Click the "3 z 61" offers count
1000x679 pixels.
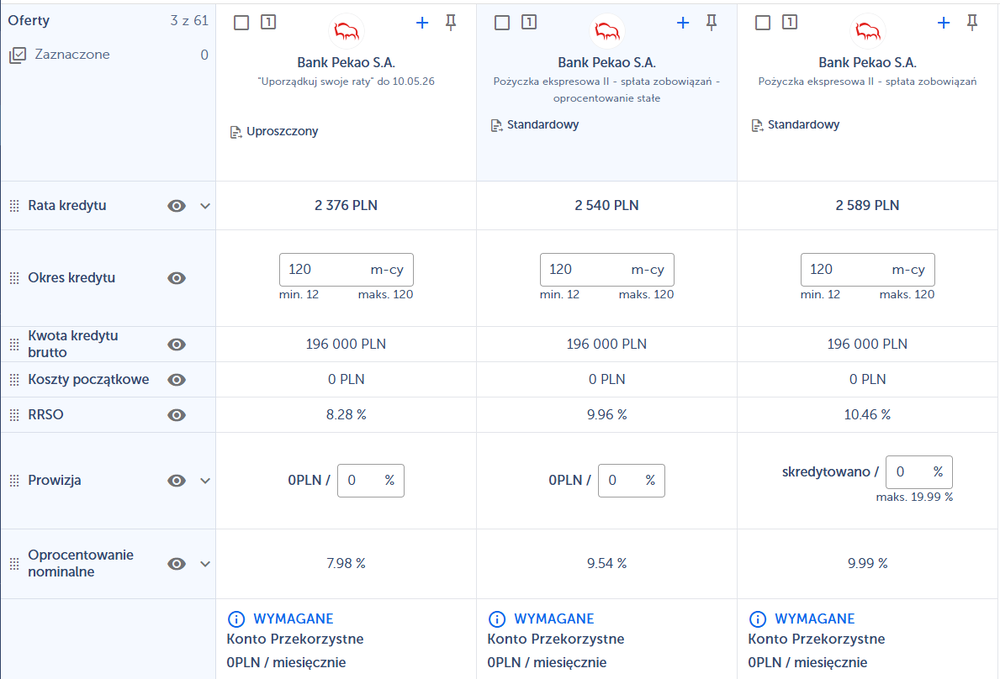point(189,20)
